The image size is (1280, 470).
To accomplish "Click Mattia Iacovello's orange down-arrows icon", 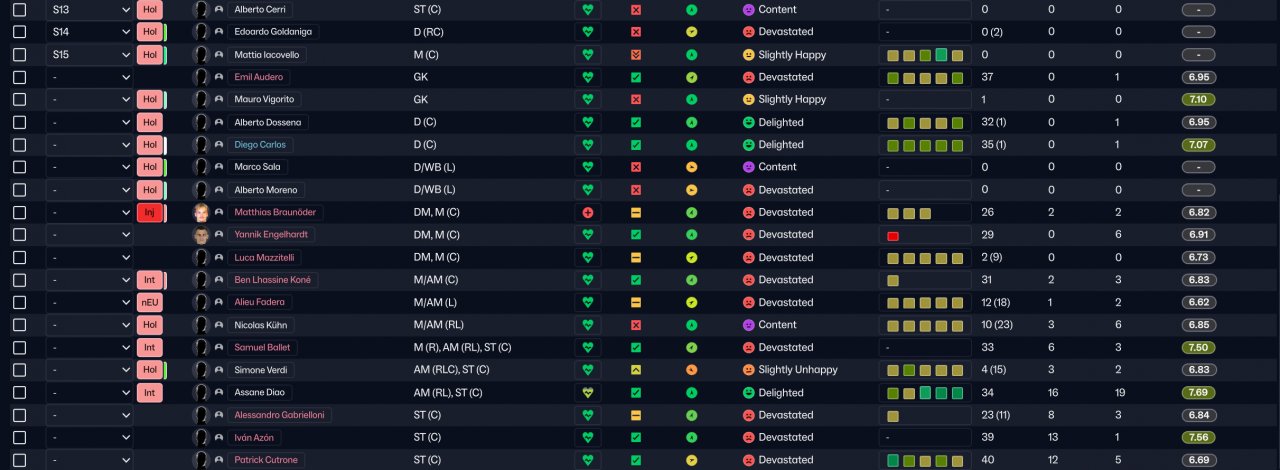I will click(636, 54).
